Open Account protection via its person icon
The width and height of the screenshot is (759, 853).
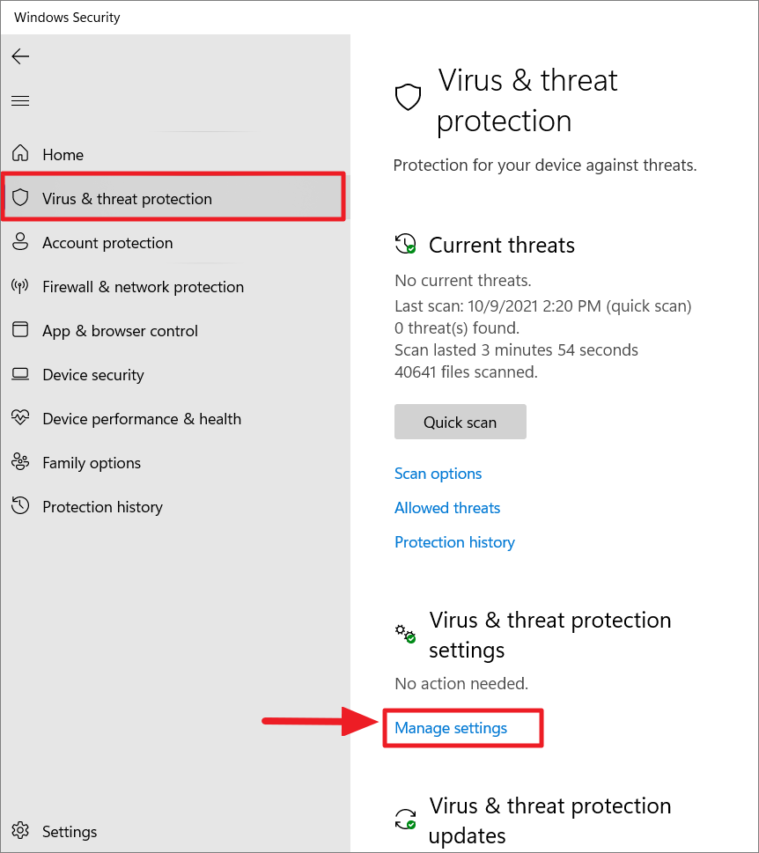(x=21, y=242)
